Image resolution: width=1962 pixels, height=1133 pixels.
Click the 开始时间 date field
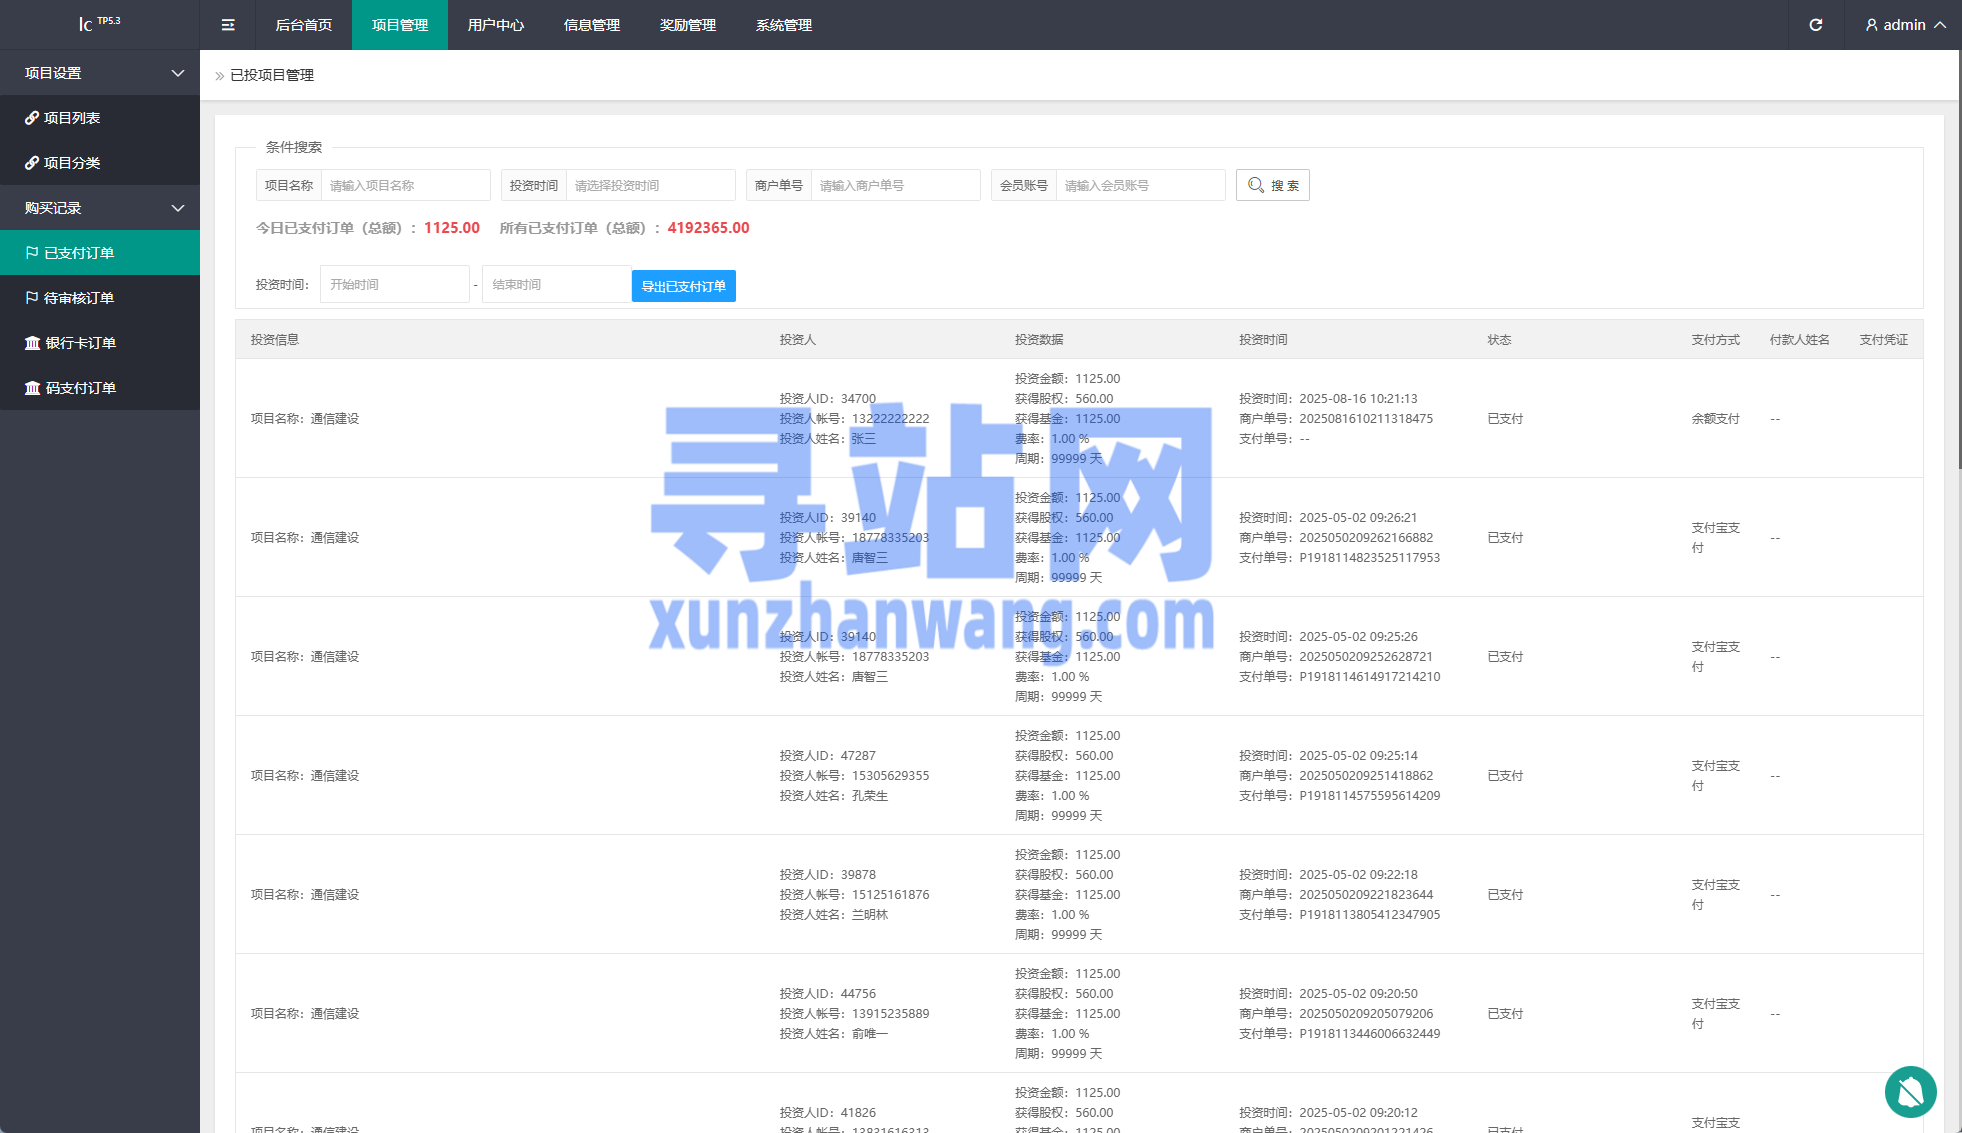tap(395, 284)
